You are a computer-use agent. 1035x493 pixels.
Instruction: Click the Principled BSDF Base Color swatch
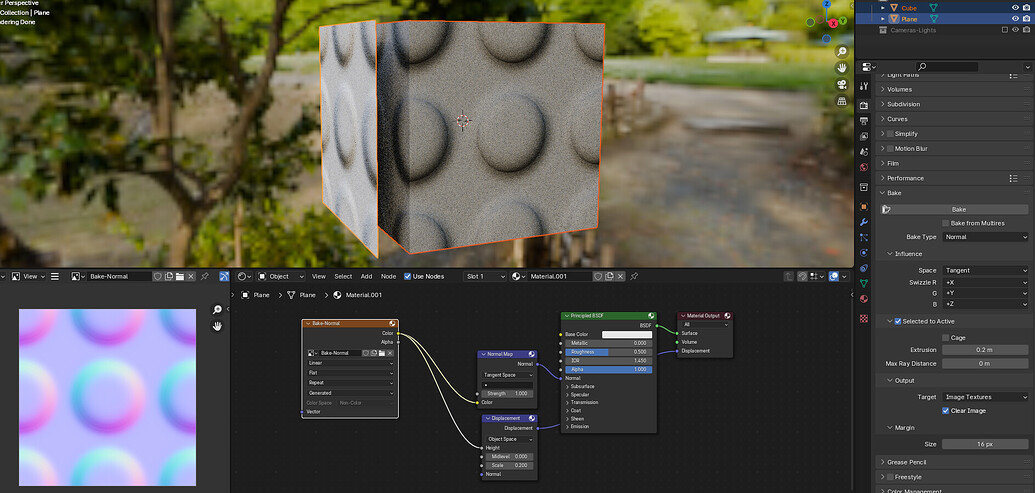(x=626, y=335)
